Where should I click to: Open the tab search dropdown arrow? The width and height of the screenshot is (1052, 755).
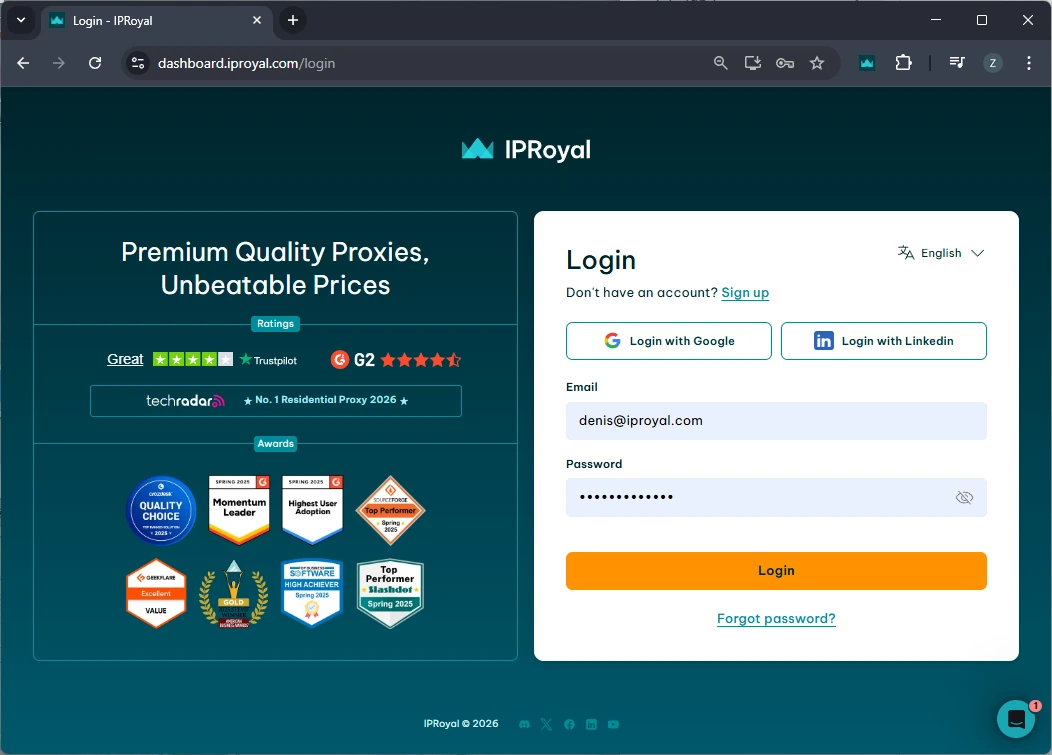pyautogui.click(x=21, y=20)
